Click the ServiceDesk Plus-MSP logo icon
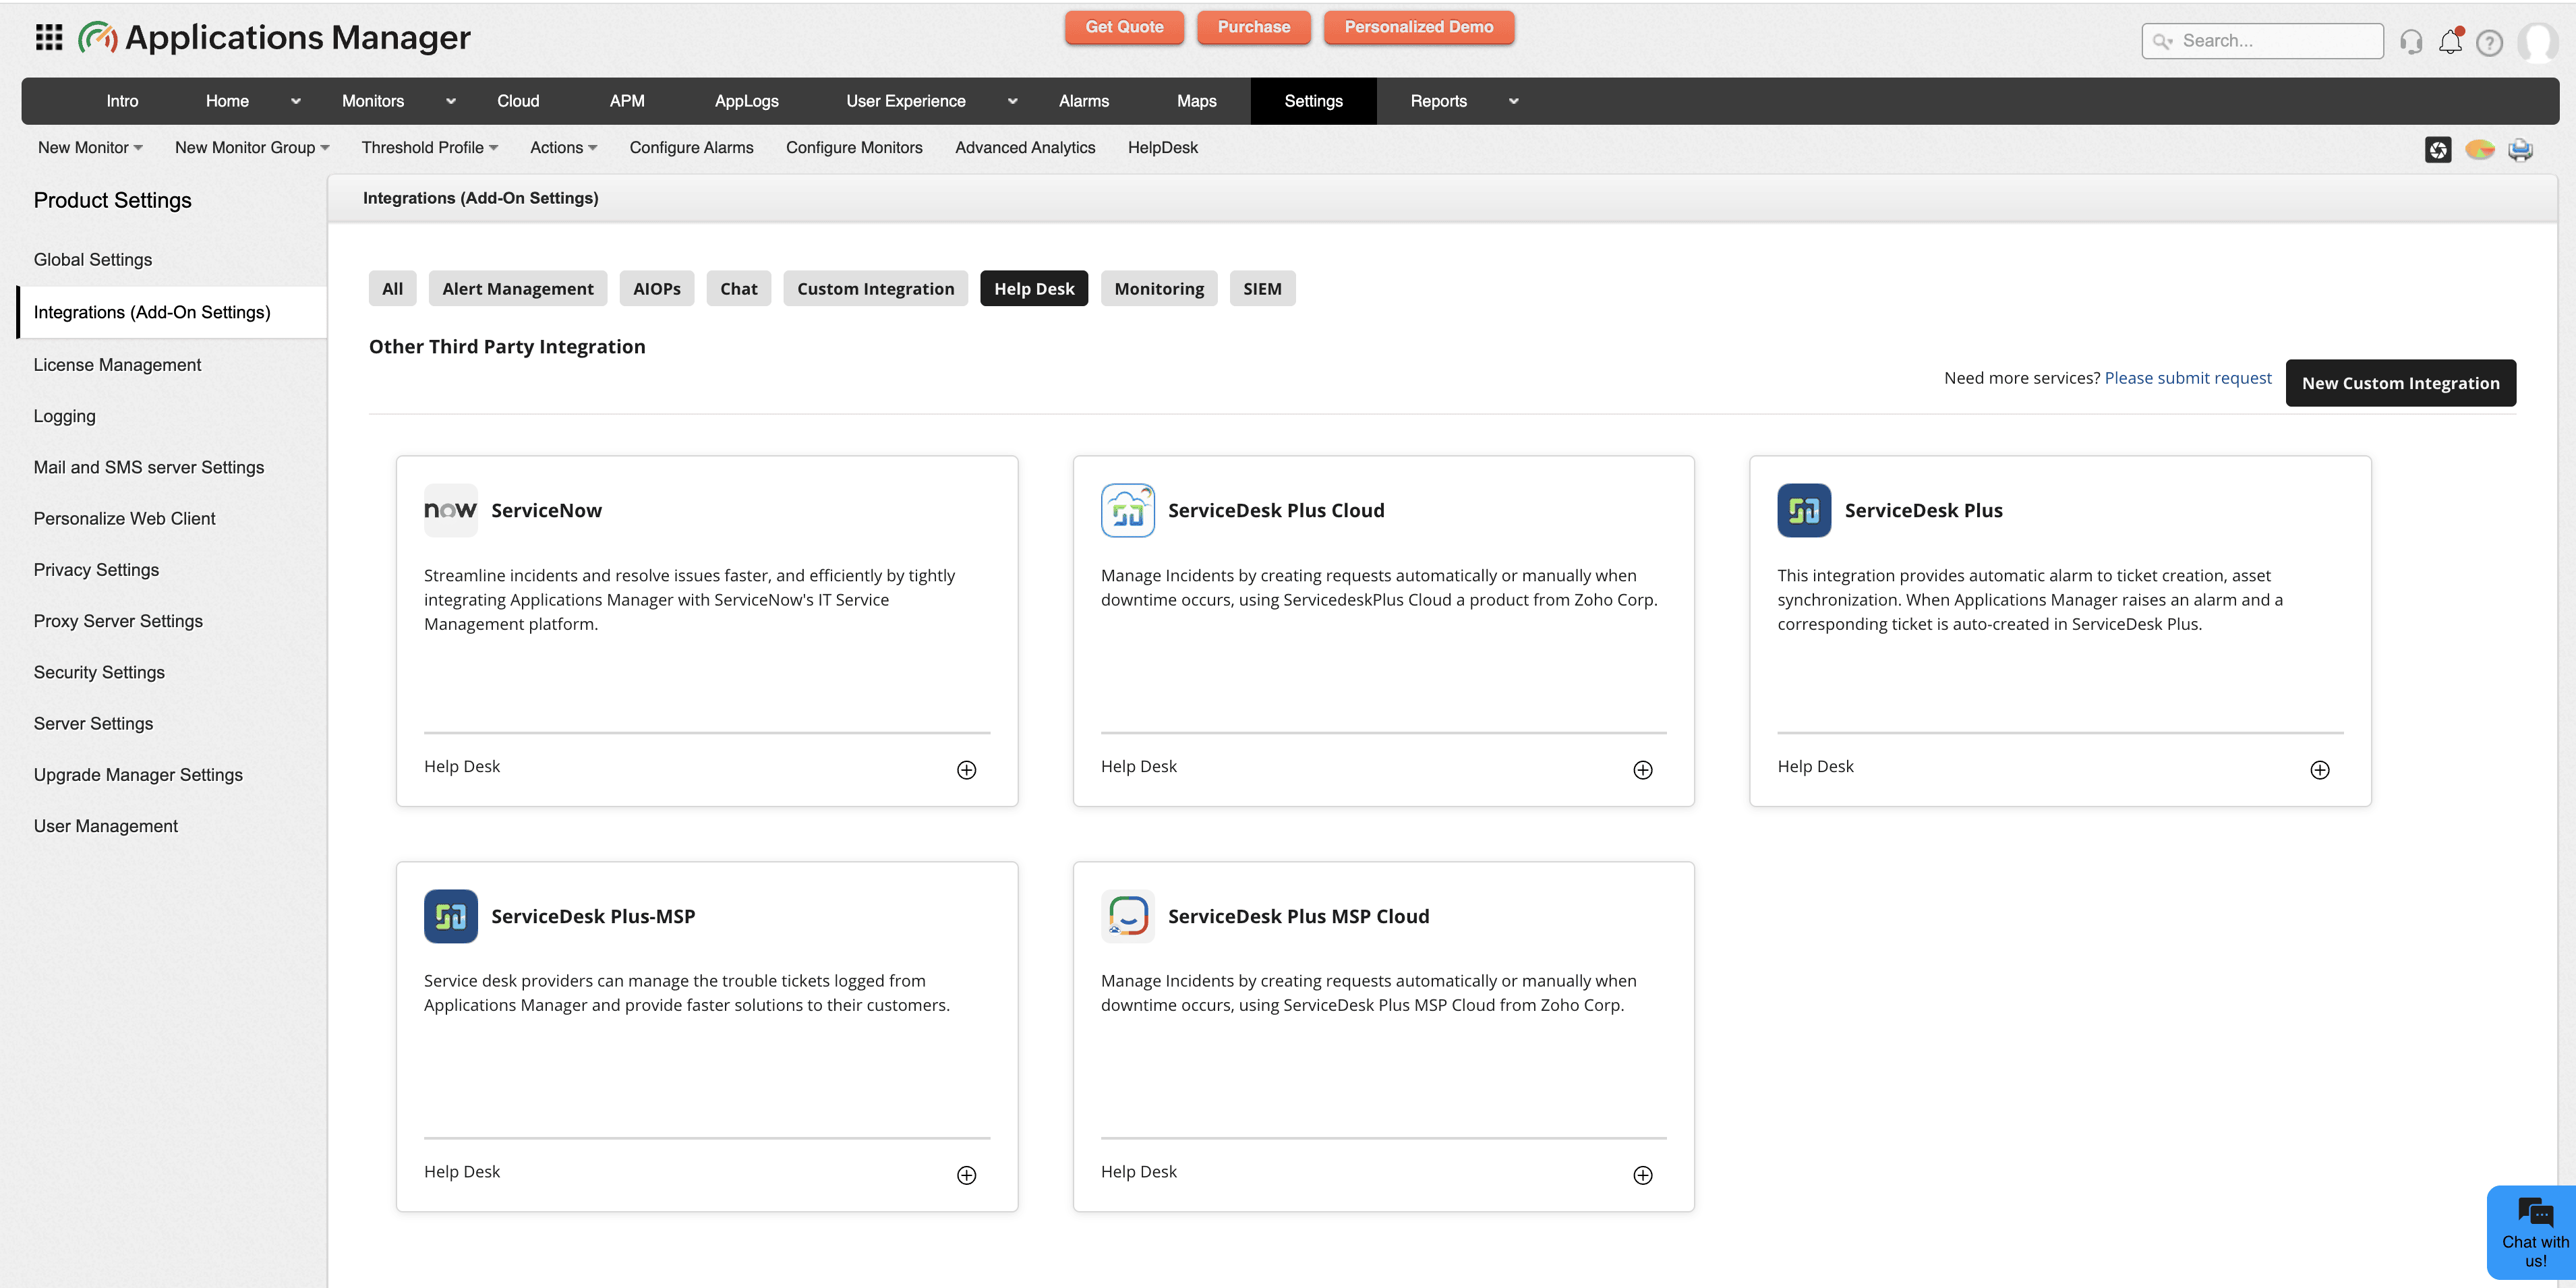 (451, 916)
